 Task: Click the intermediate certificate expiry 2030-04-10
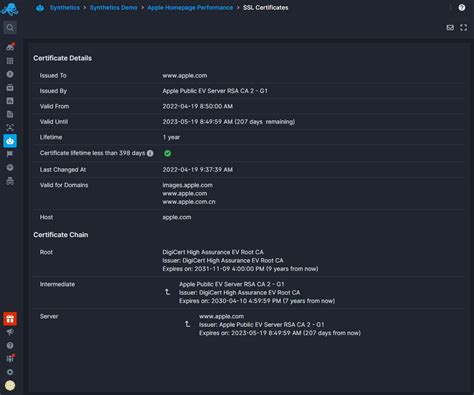[257, 301]
